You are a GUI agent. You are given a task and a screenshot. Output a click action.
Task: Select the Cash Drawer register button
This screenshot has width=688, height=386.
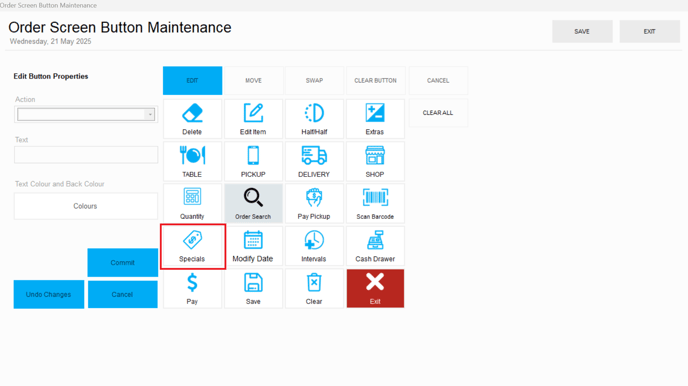pos(375,246)
